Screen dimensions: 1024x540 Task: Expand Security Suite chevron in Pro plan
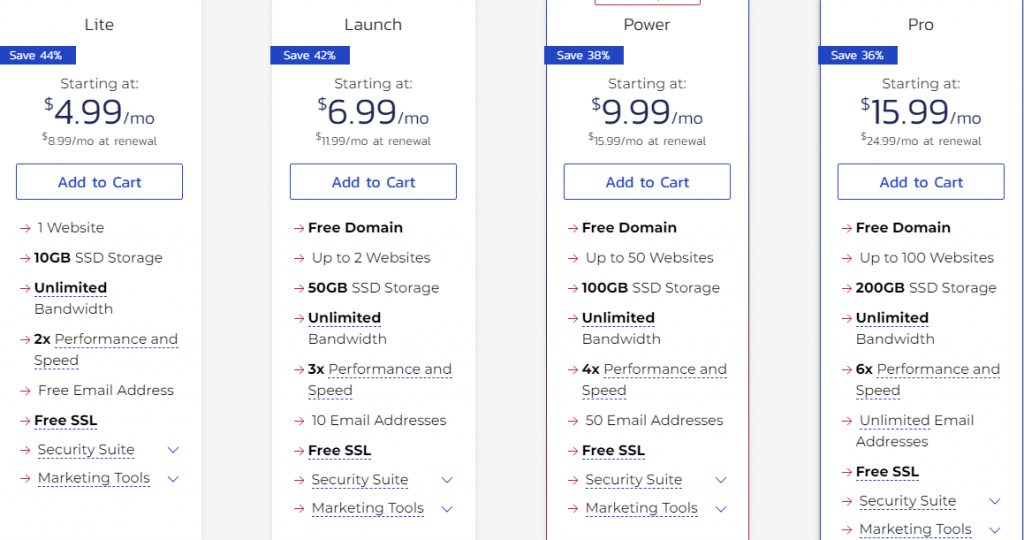(x=995, y=501)
